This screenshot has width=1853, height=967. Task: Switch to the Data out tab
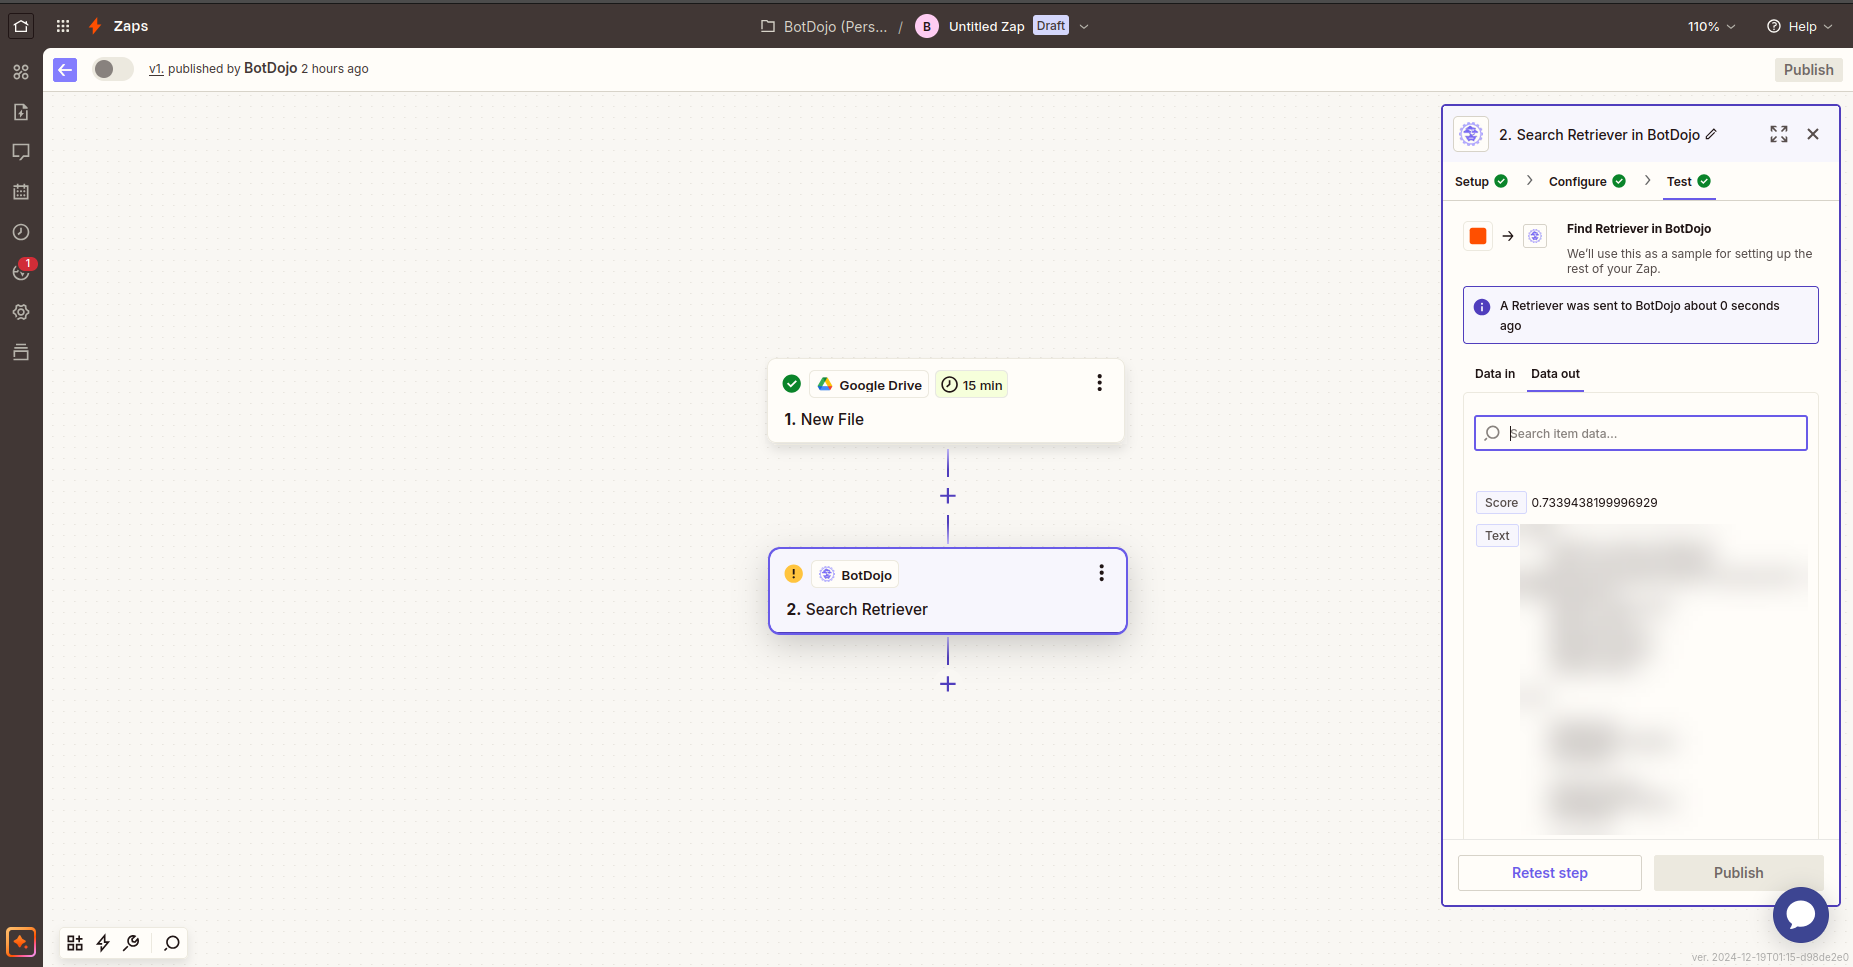(x=1555, y=374)
